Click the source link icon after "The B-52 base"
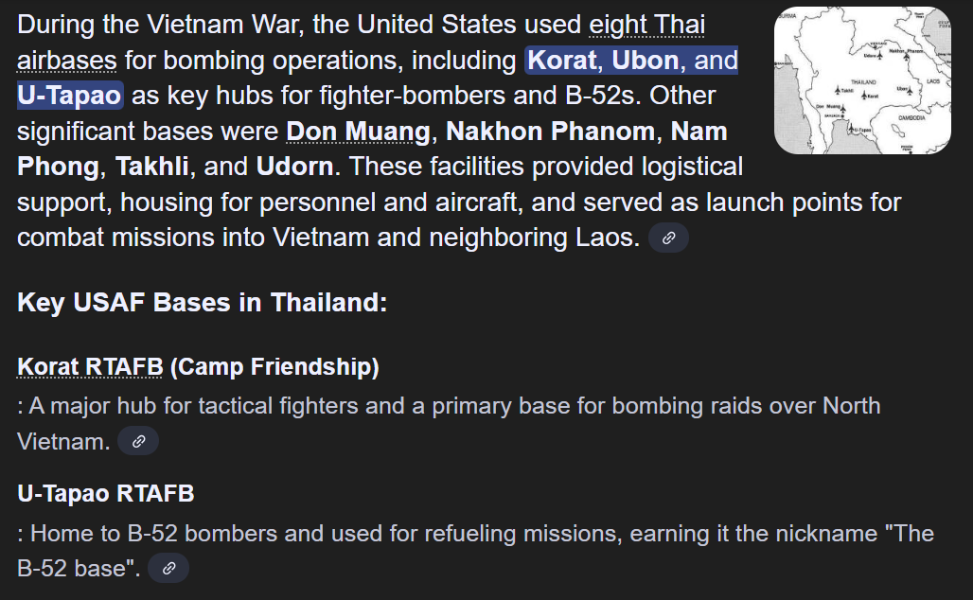The image size is (973, 600). [x=168, y=568]
